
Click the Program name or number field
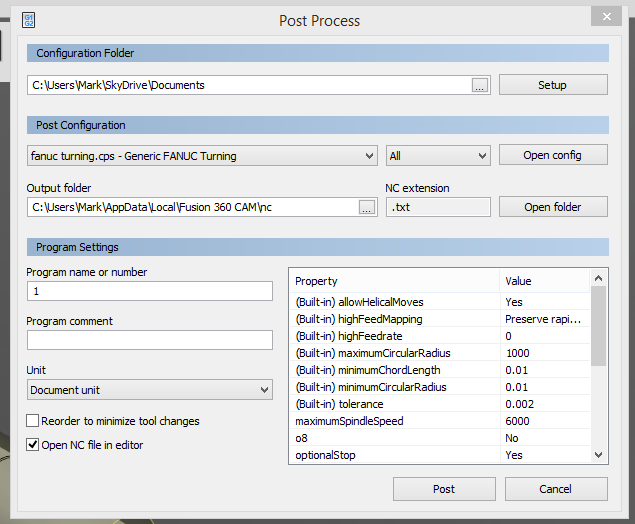click(150, 291)
